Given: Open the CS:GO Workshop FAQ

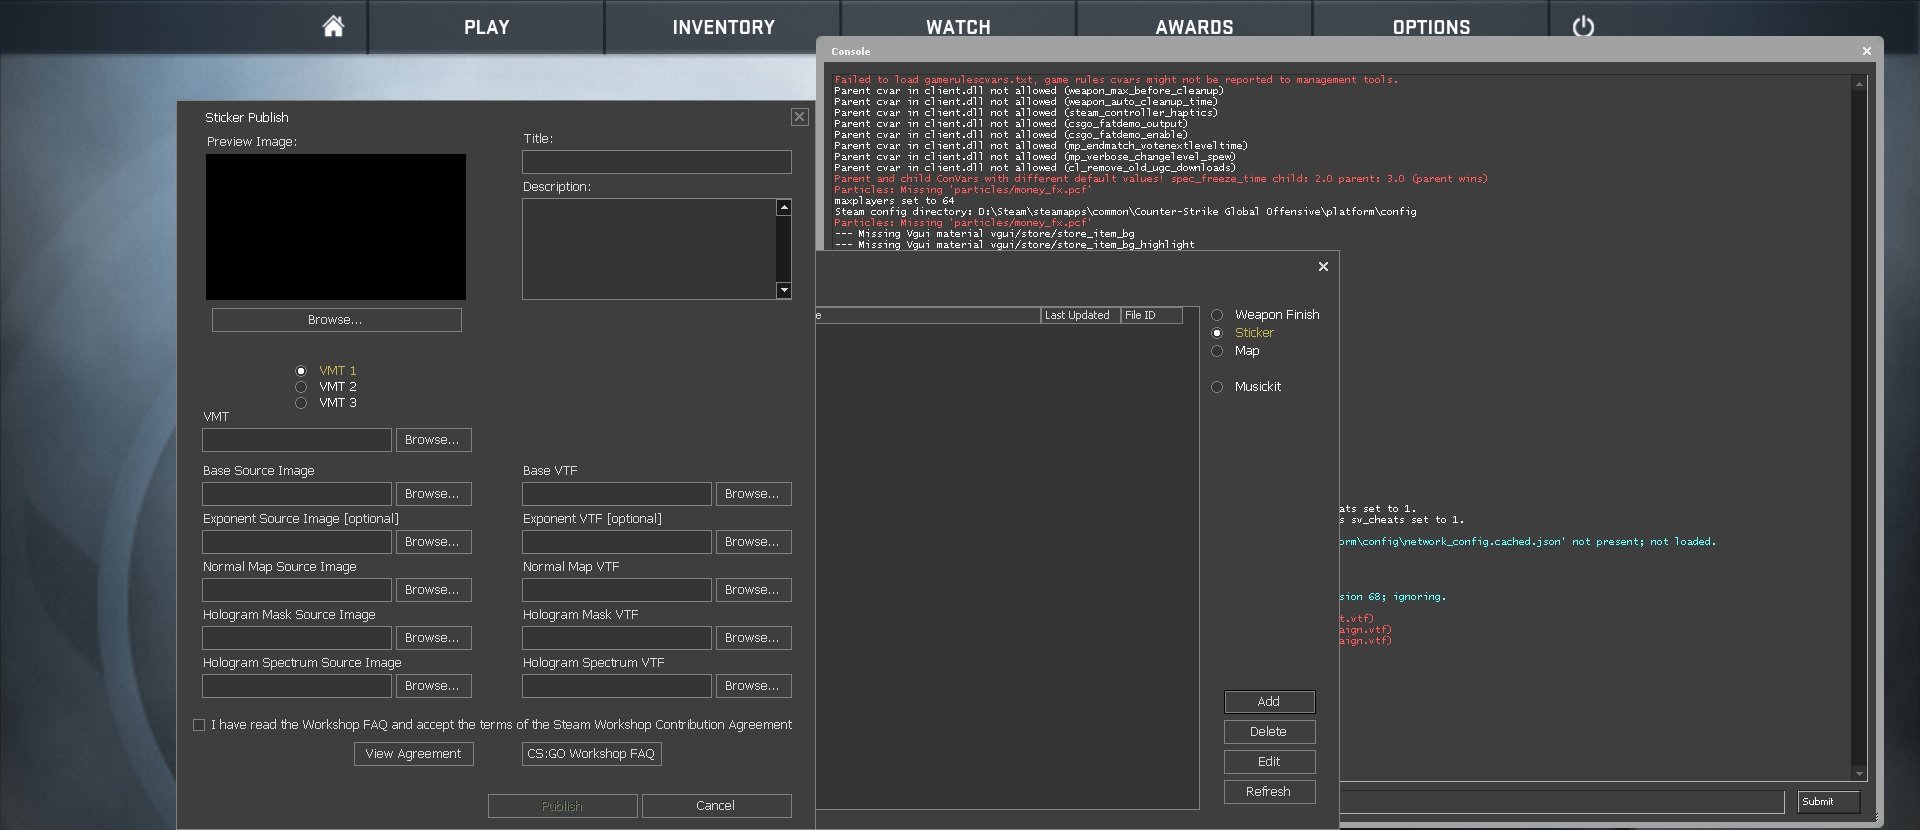Looking at the screenshot, I should pos(591,754).
